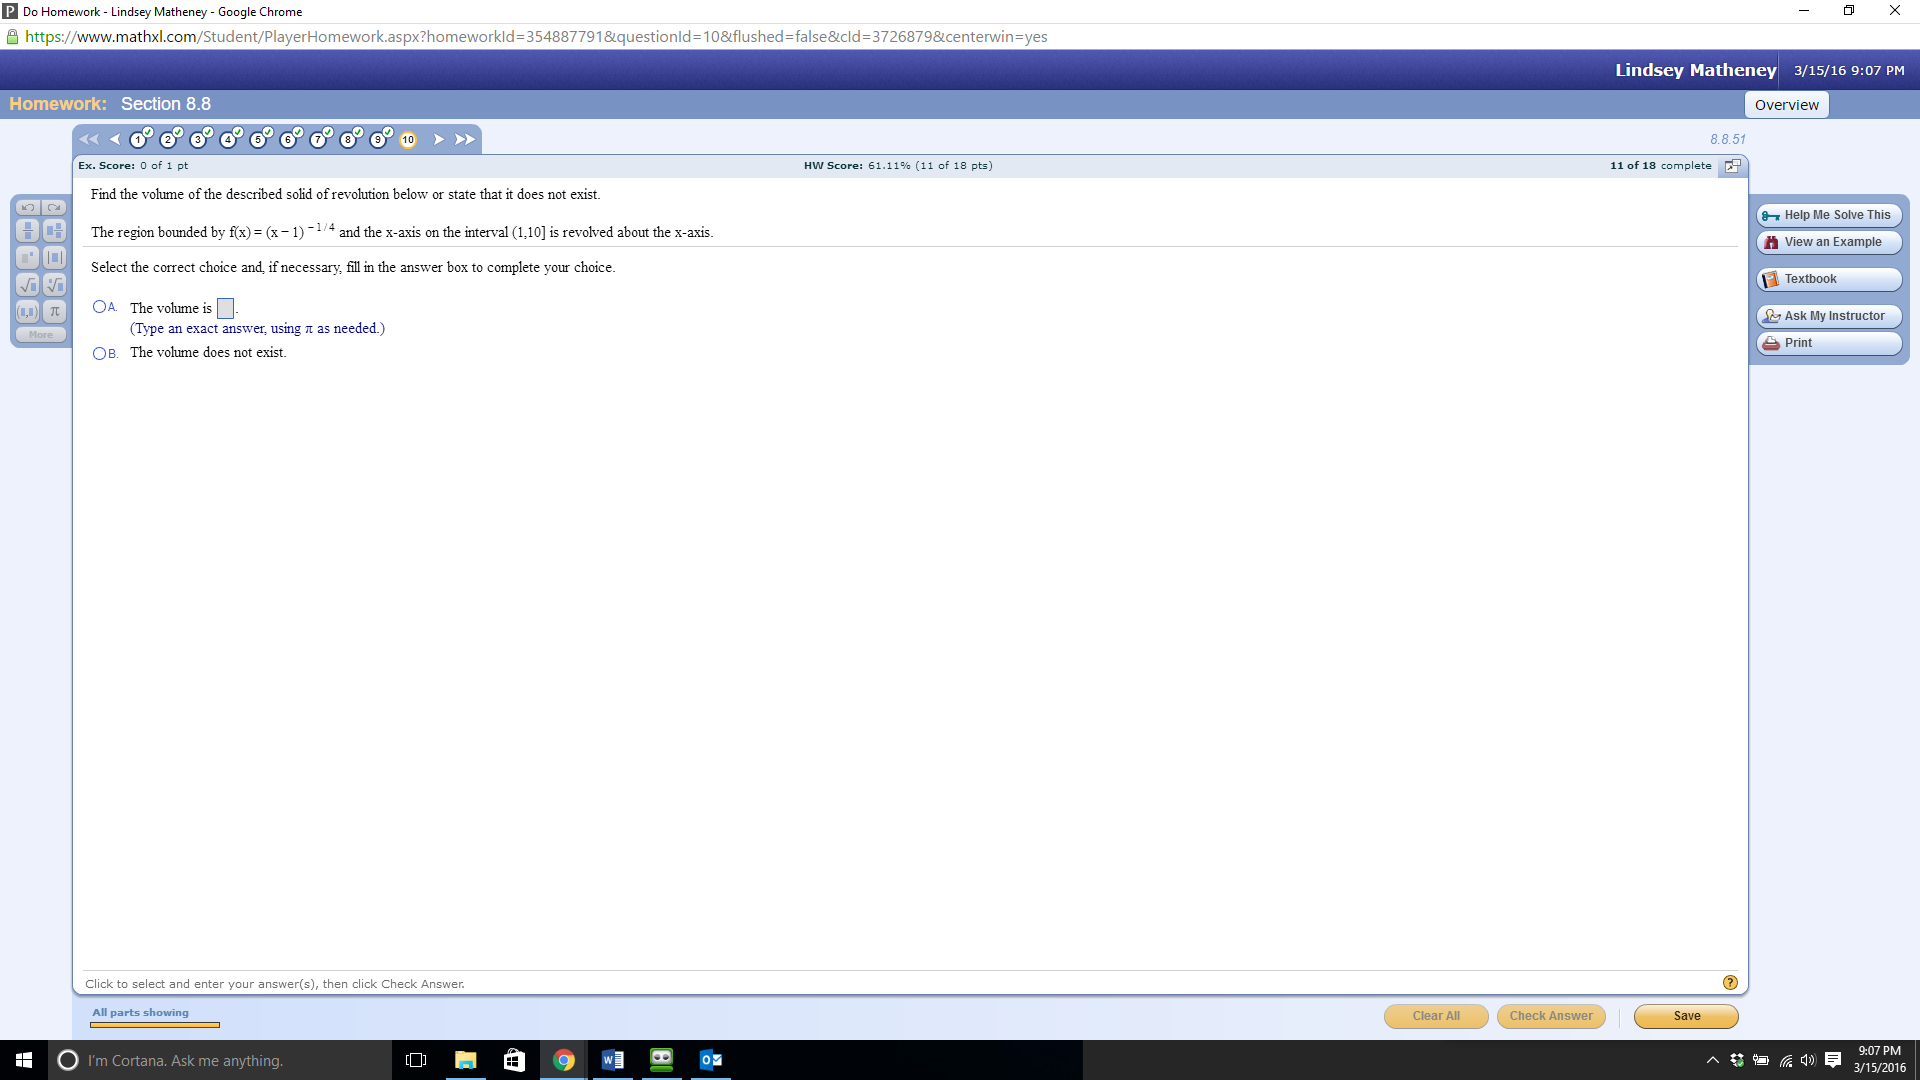1920x1080 pixels.
Task: Insert a fraction template
Action: pyautogui.click(x=26, y=230)
